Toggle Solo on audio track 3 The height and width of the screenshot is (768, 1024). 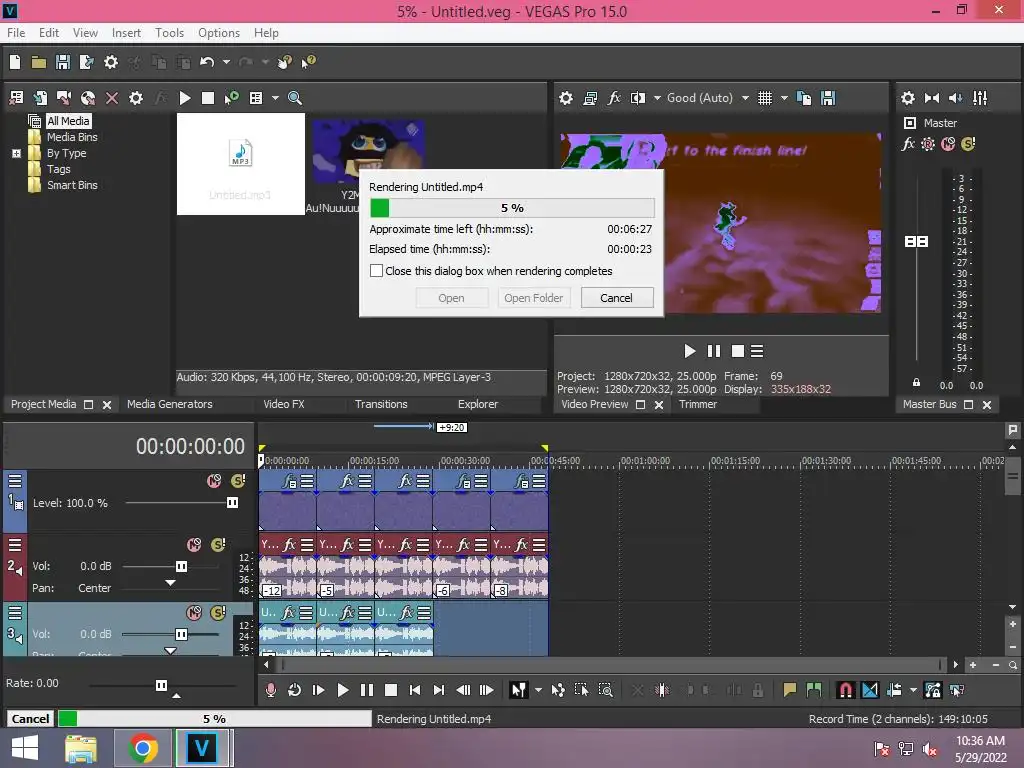click(218, 613)
